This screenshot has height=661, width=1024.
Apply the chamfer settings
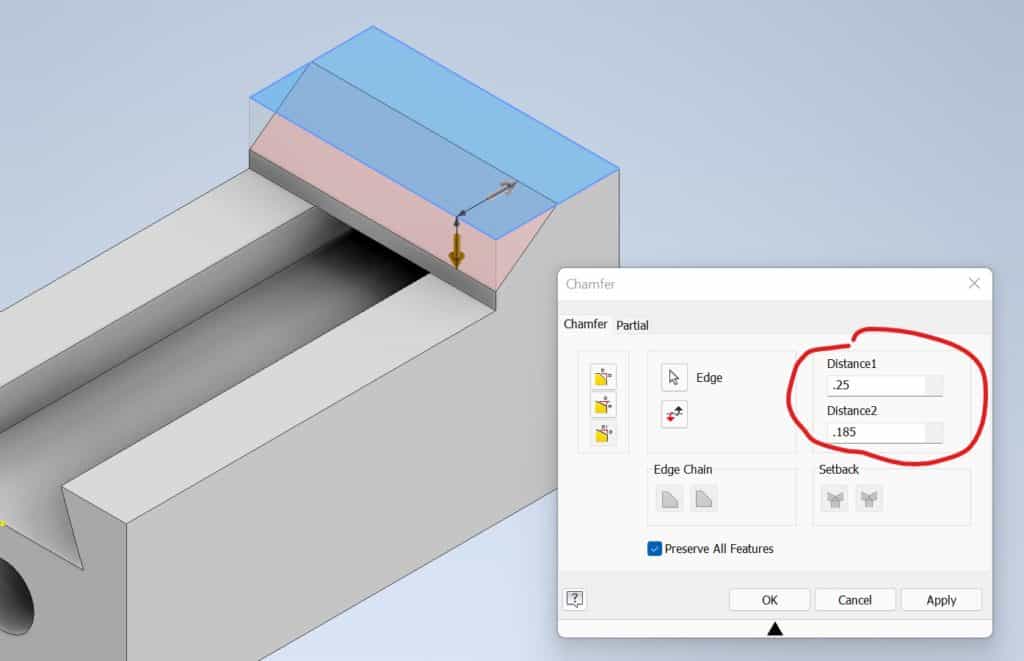point(941,600)
